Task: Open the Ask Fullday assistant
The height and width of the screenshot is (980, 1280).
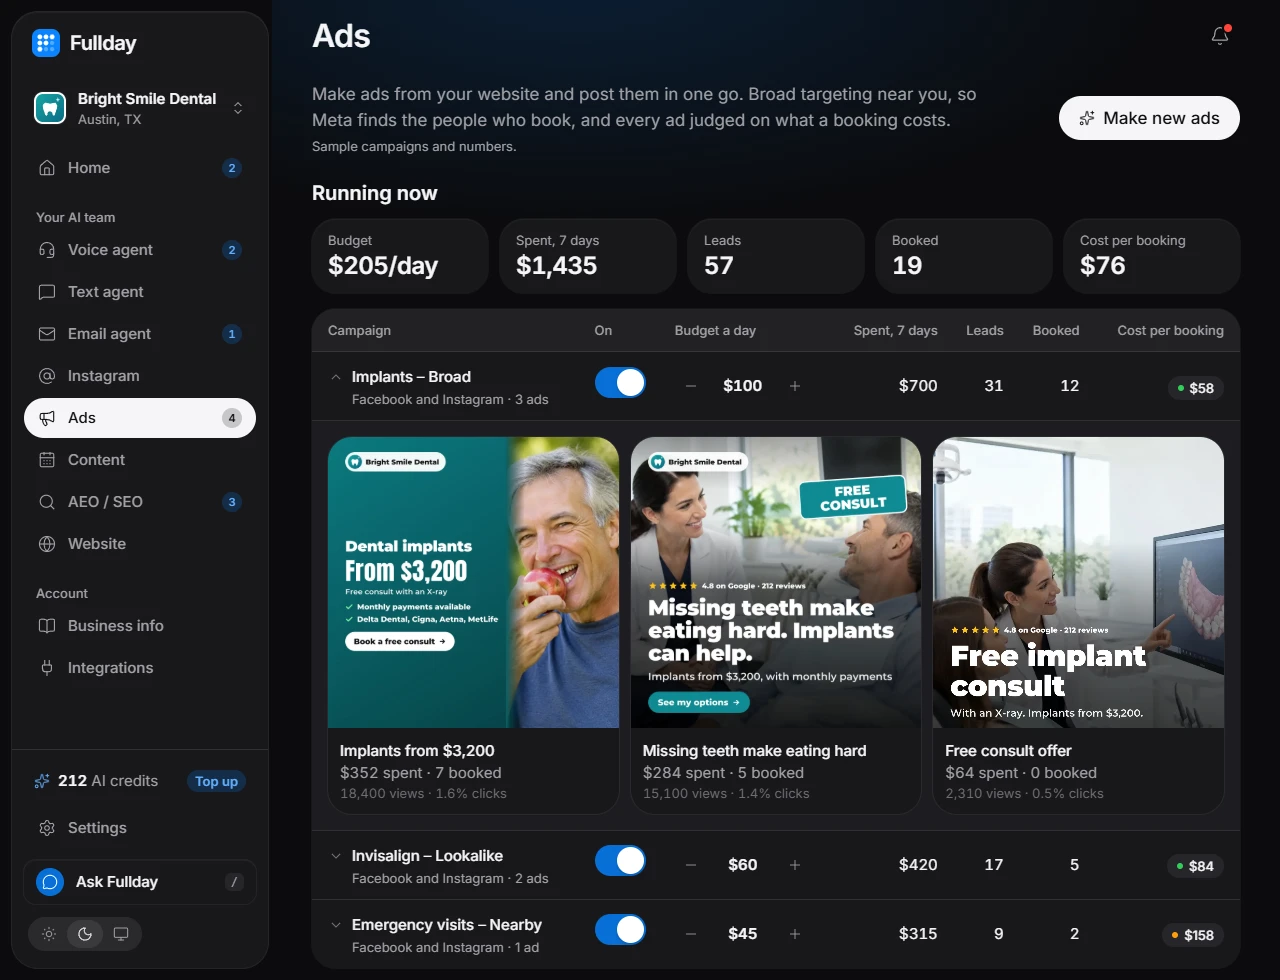Action: (x=140, y=882)
